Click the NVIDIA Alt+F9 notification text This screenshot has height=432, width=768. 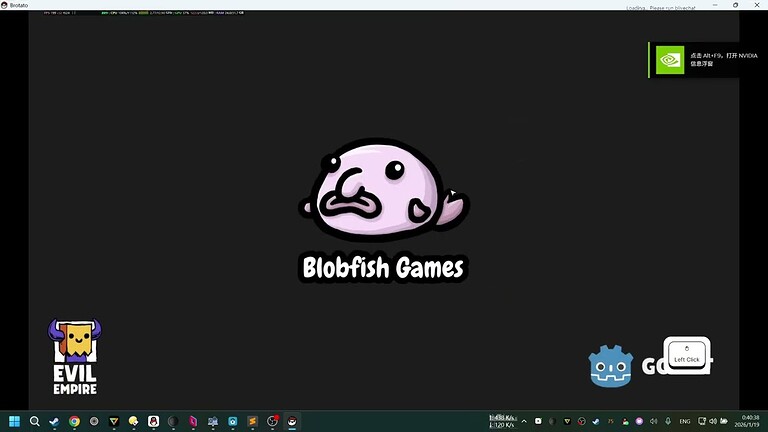(715, 59)
